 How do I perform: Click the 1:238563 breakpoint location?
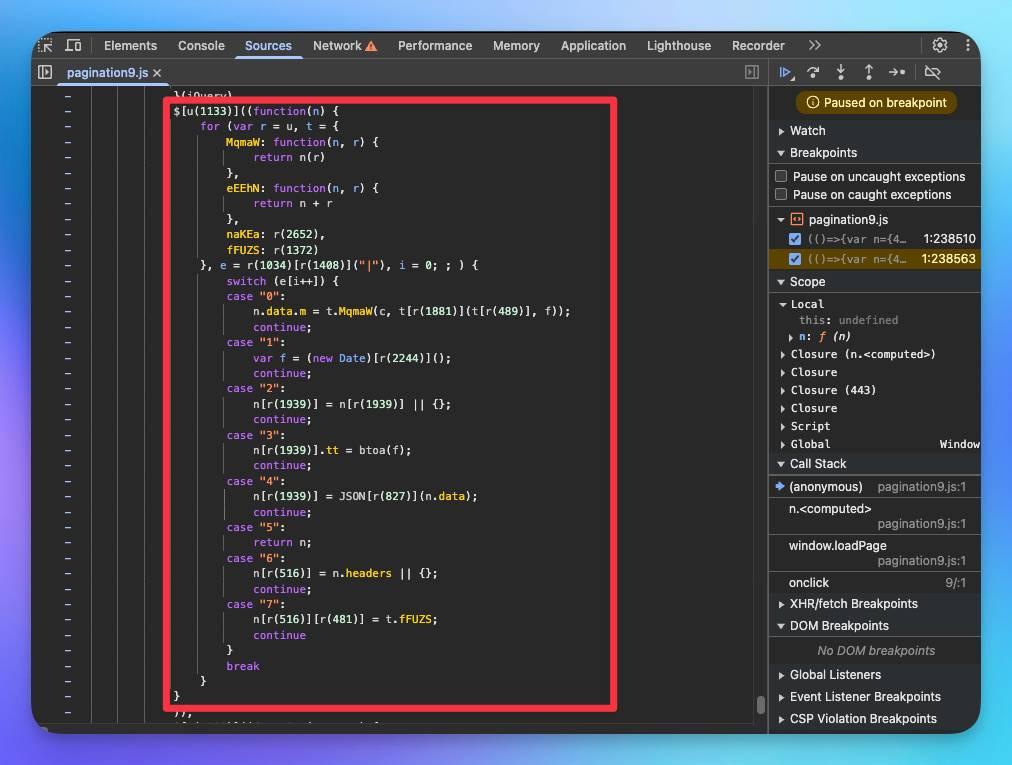[x=948, y=259]
